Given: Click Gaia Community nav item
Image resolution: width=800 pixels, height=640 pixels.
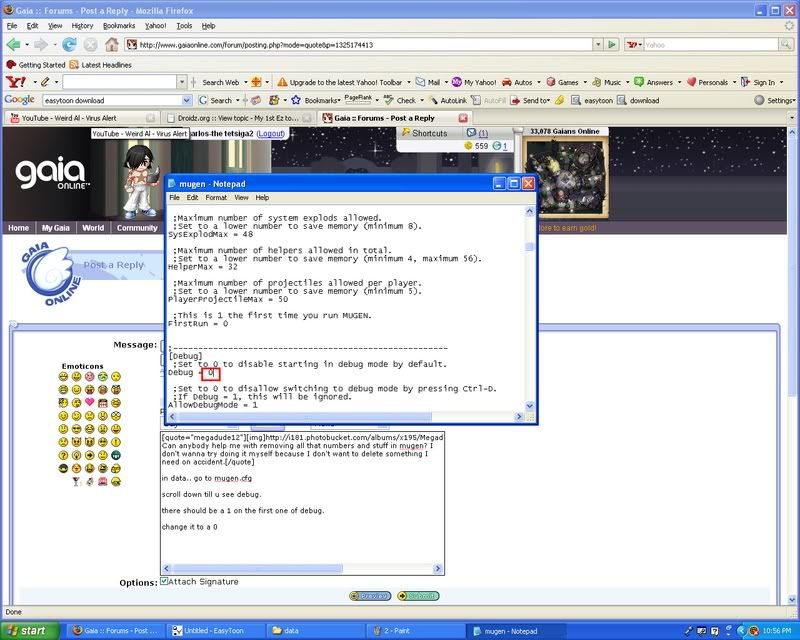Looking at the screenshot, I should coord(137,228).
